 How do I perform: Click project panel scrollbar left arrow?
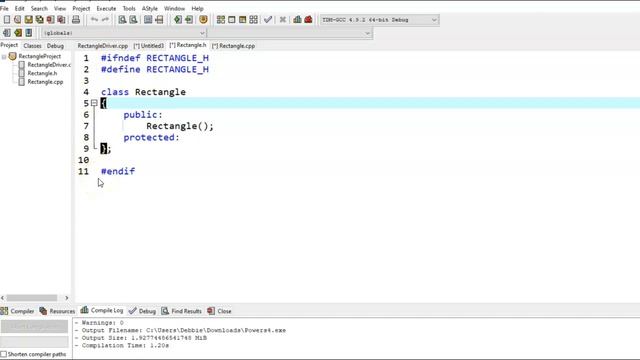tap(3, 298)
